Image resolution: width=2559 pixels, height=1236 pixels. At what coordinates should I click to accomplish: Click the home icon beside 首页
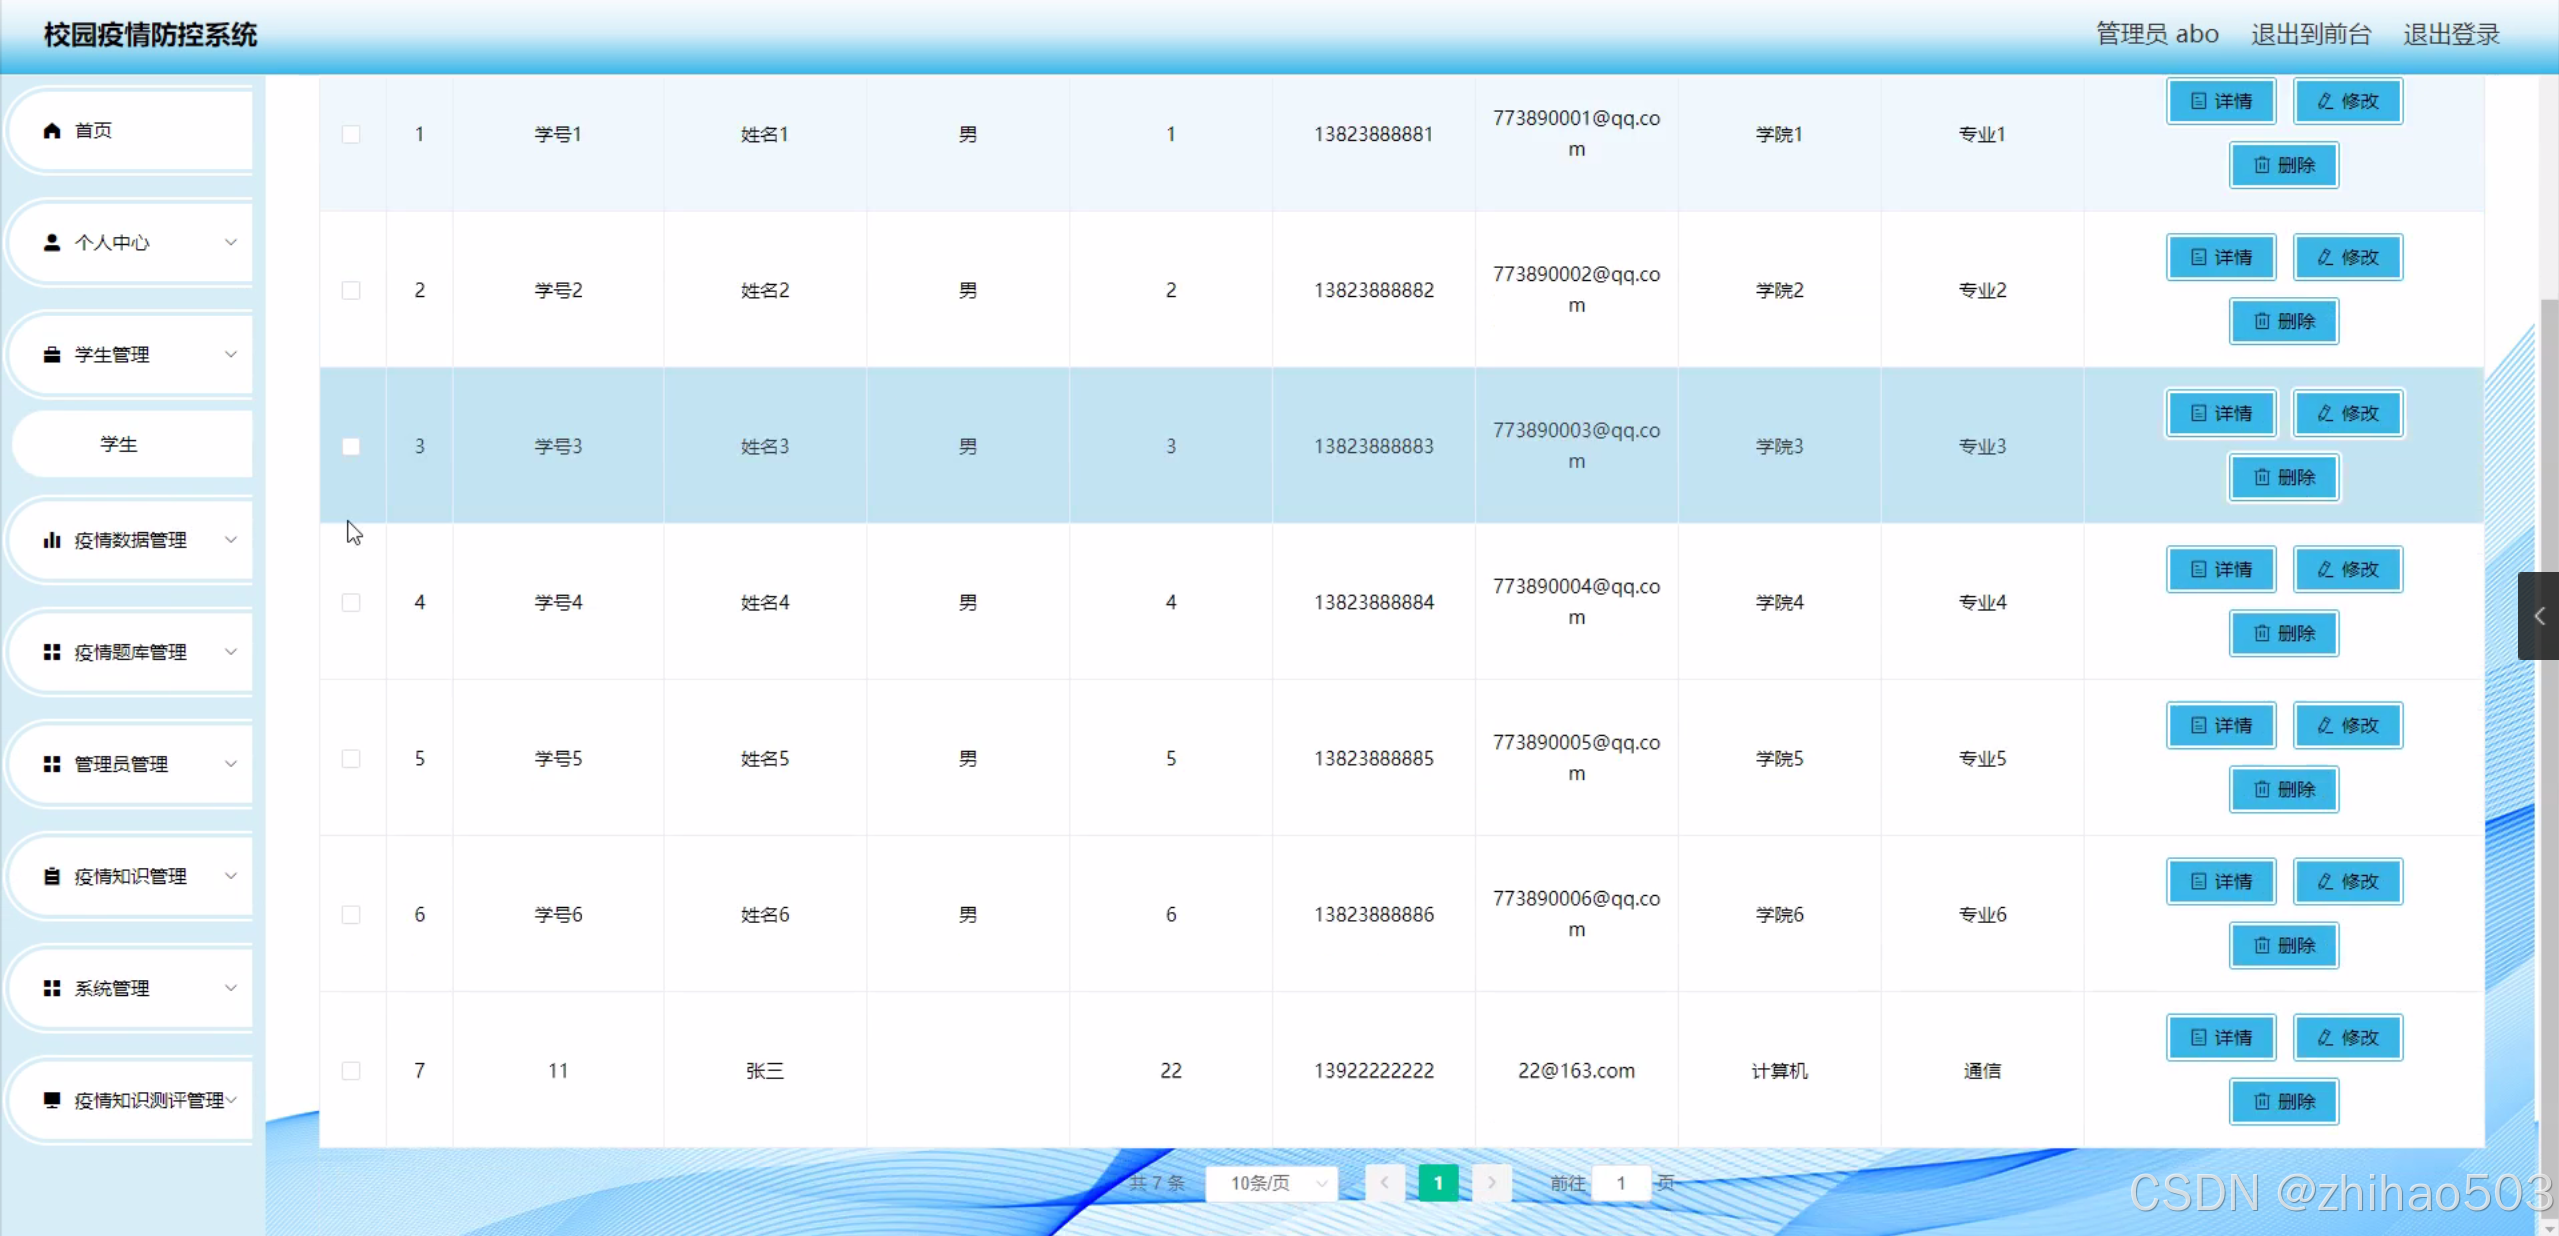point(52,131)
